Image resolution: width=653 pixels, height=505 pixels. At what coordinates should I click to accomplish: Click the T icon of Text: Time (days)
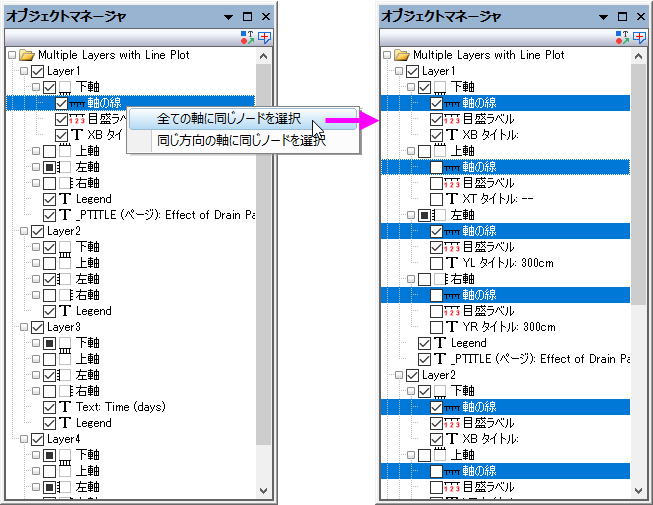tap(65, 407)
